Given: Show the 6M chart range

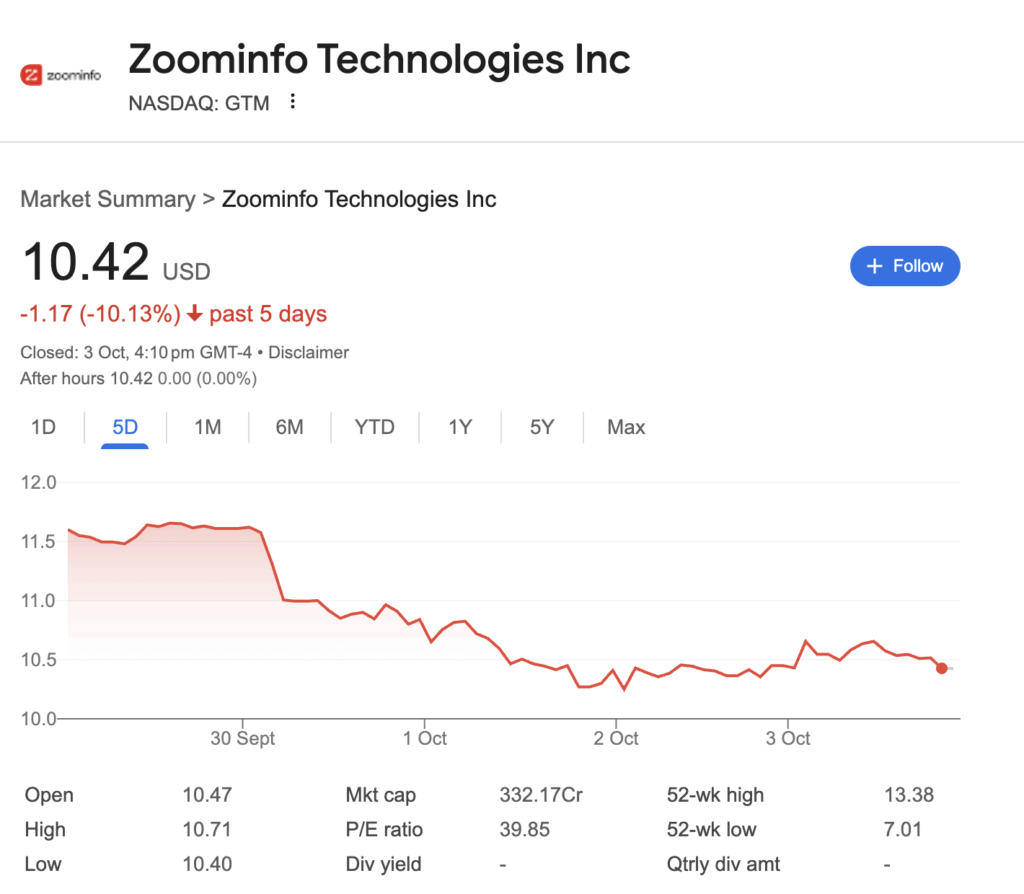Looking at the screenshot, I should click(x=289, y=428).
